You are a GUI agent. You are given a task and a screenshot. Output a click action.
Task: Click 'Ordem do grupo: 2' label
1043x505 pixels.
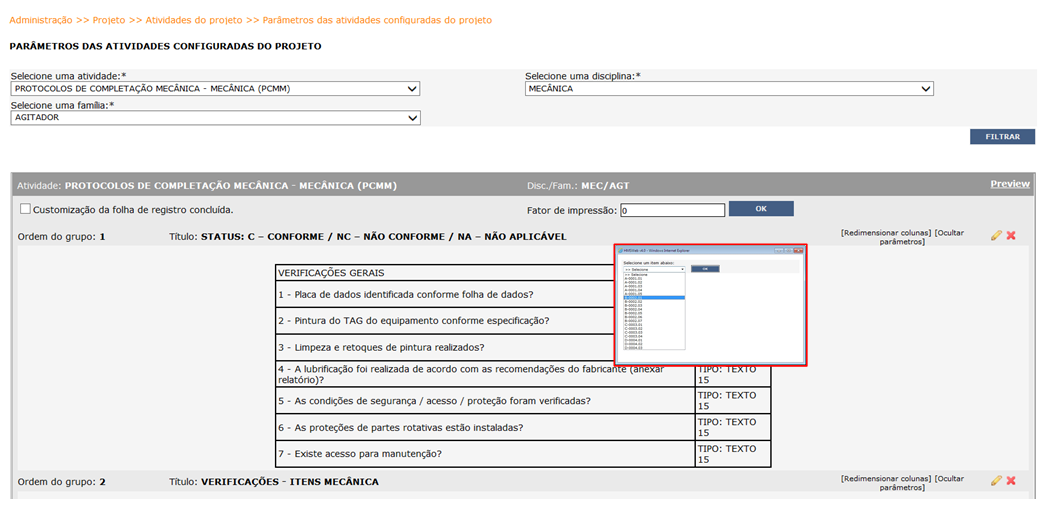point(62,482)
